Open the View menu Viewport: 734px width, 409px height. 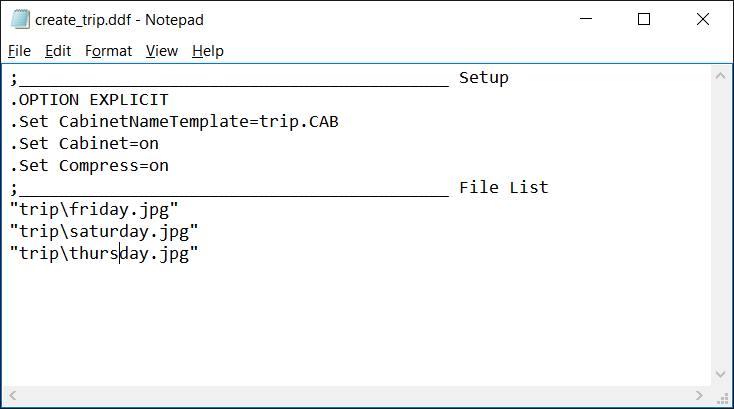tap(161, 51)
